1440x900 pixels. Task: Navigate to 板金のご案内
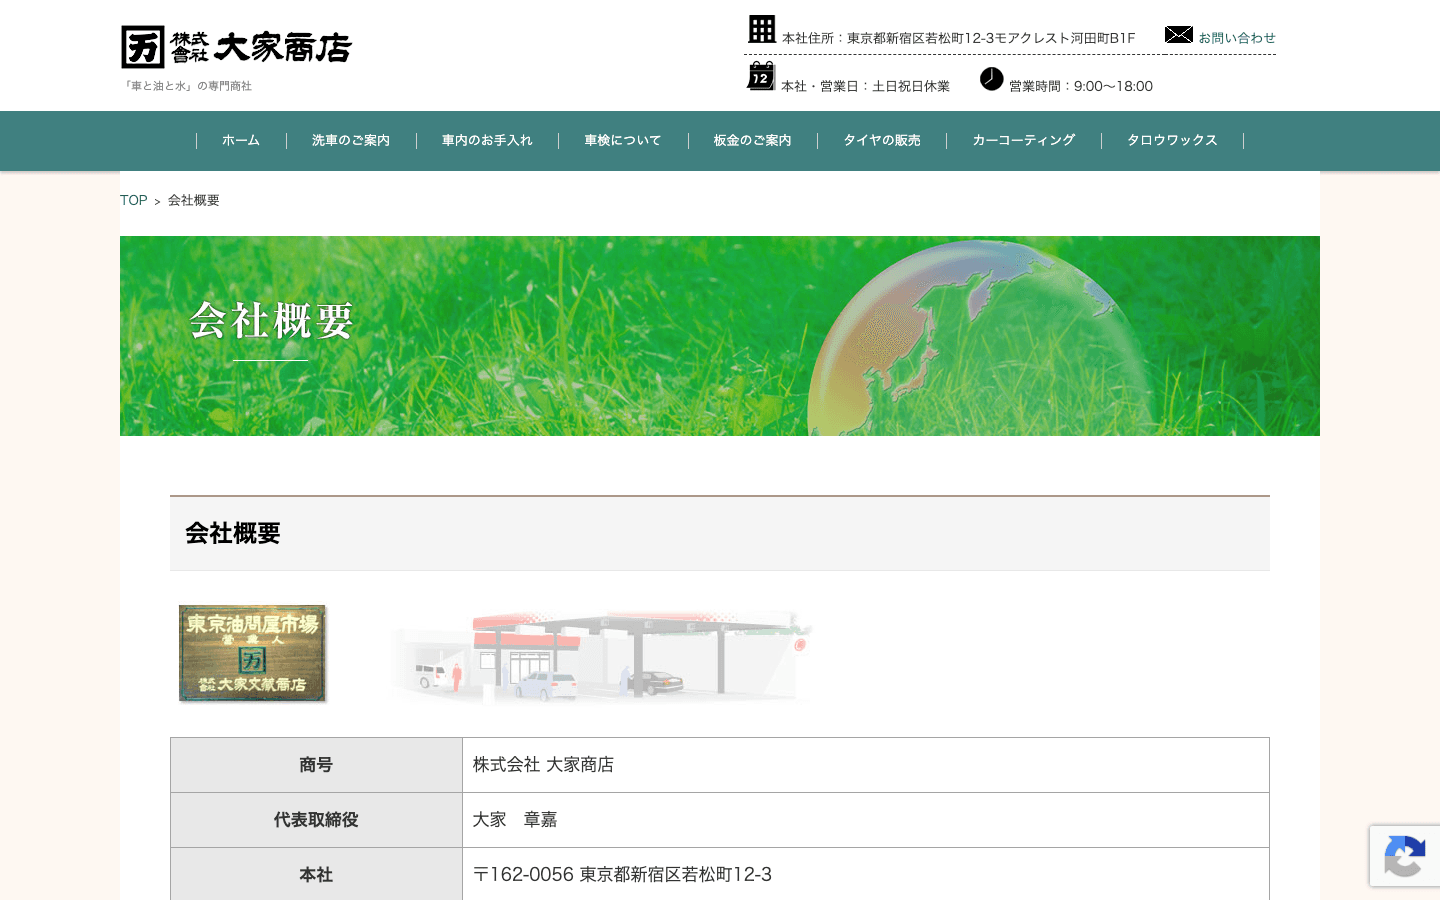click(752, 141)
